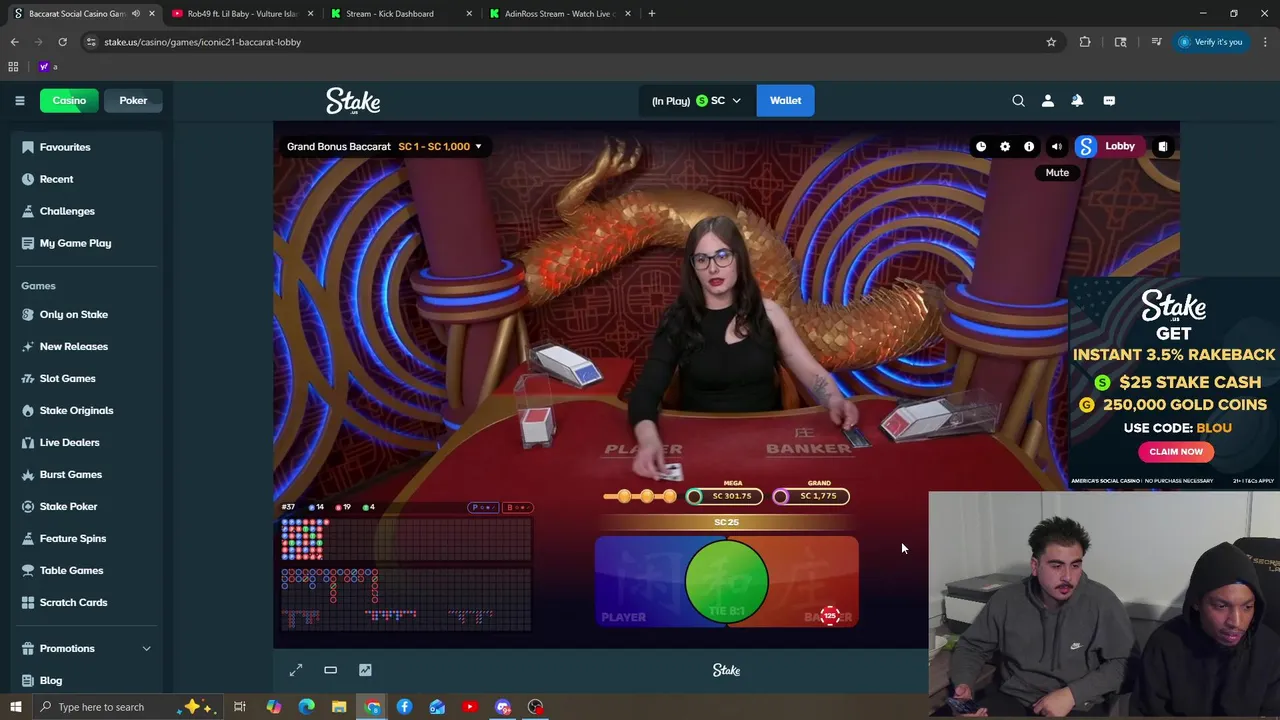Viewport: 1280px width, 720px height.
Task: Open the user profile icon
Action: pos(1048,100)
